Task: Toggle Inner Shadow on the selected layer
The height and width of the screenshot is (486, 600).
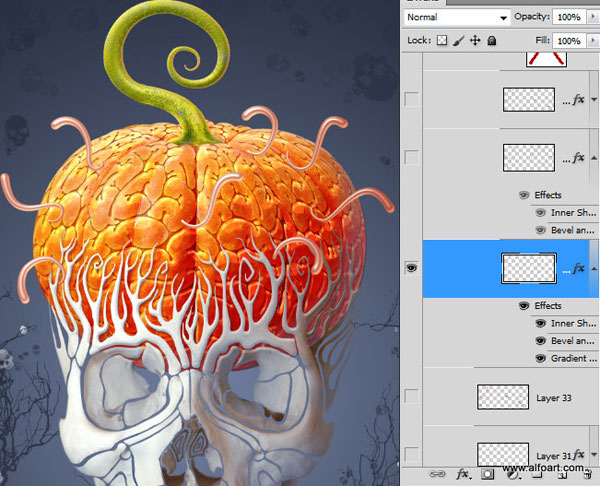Action: (x=540, y=323)
